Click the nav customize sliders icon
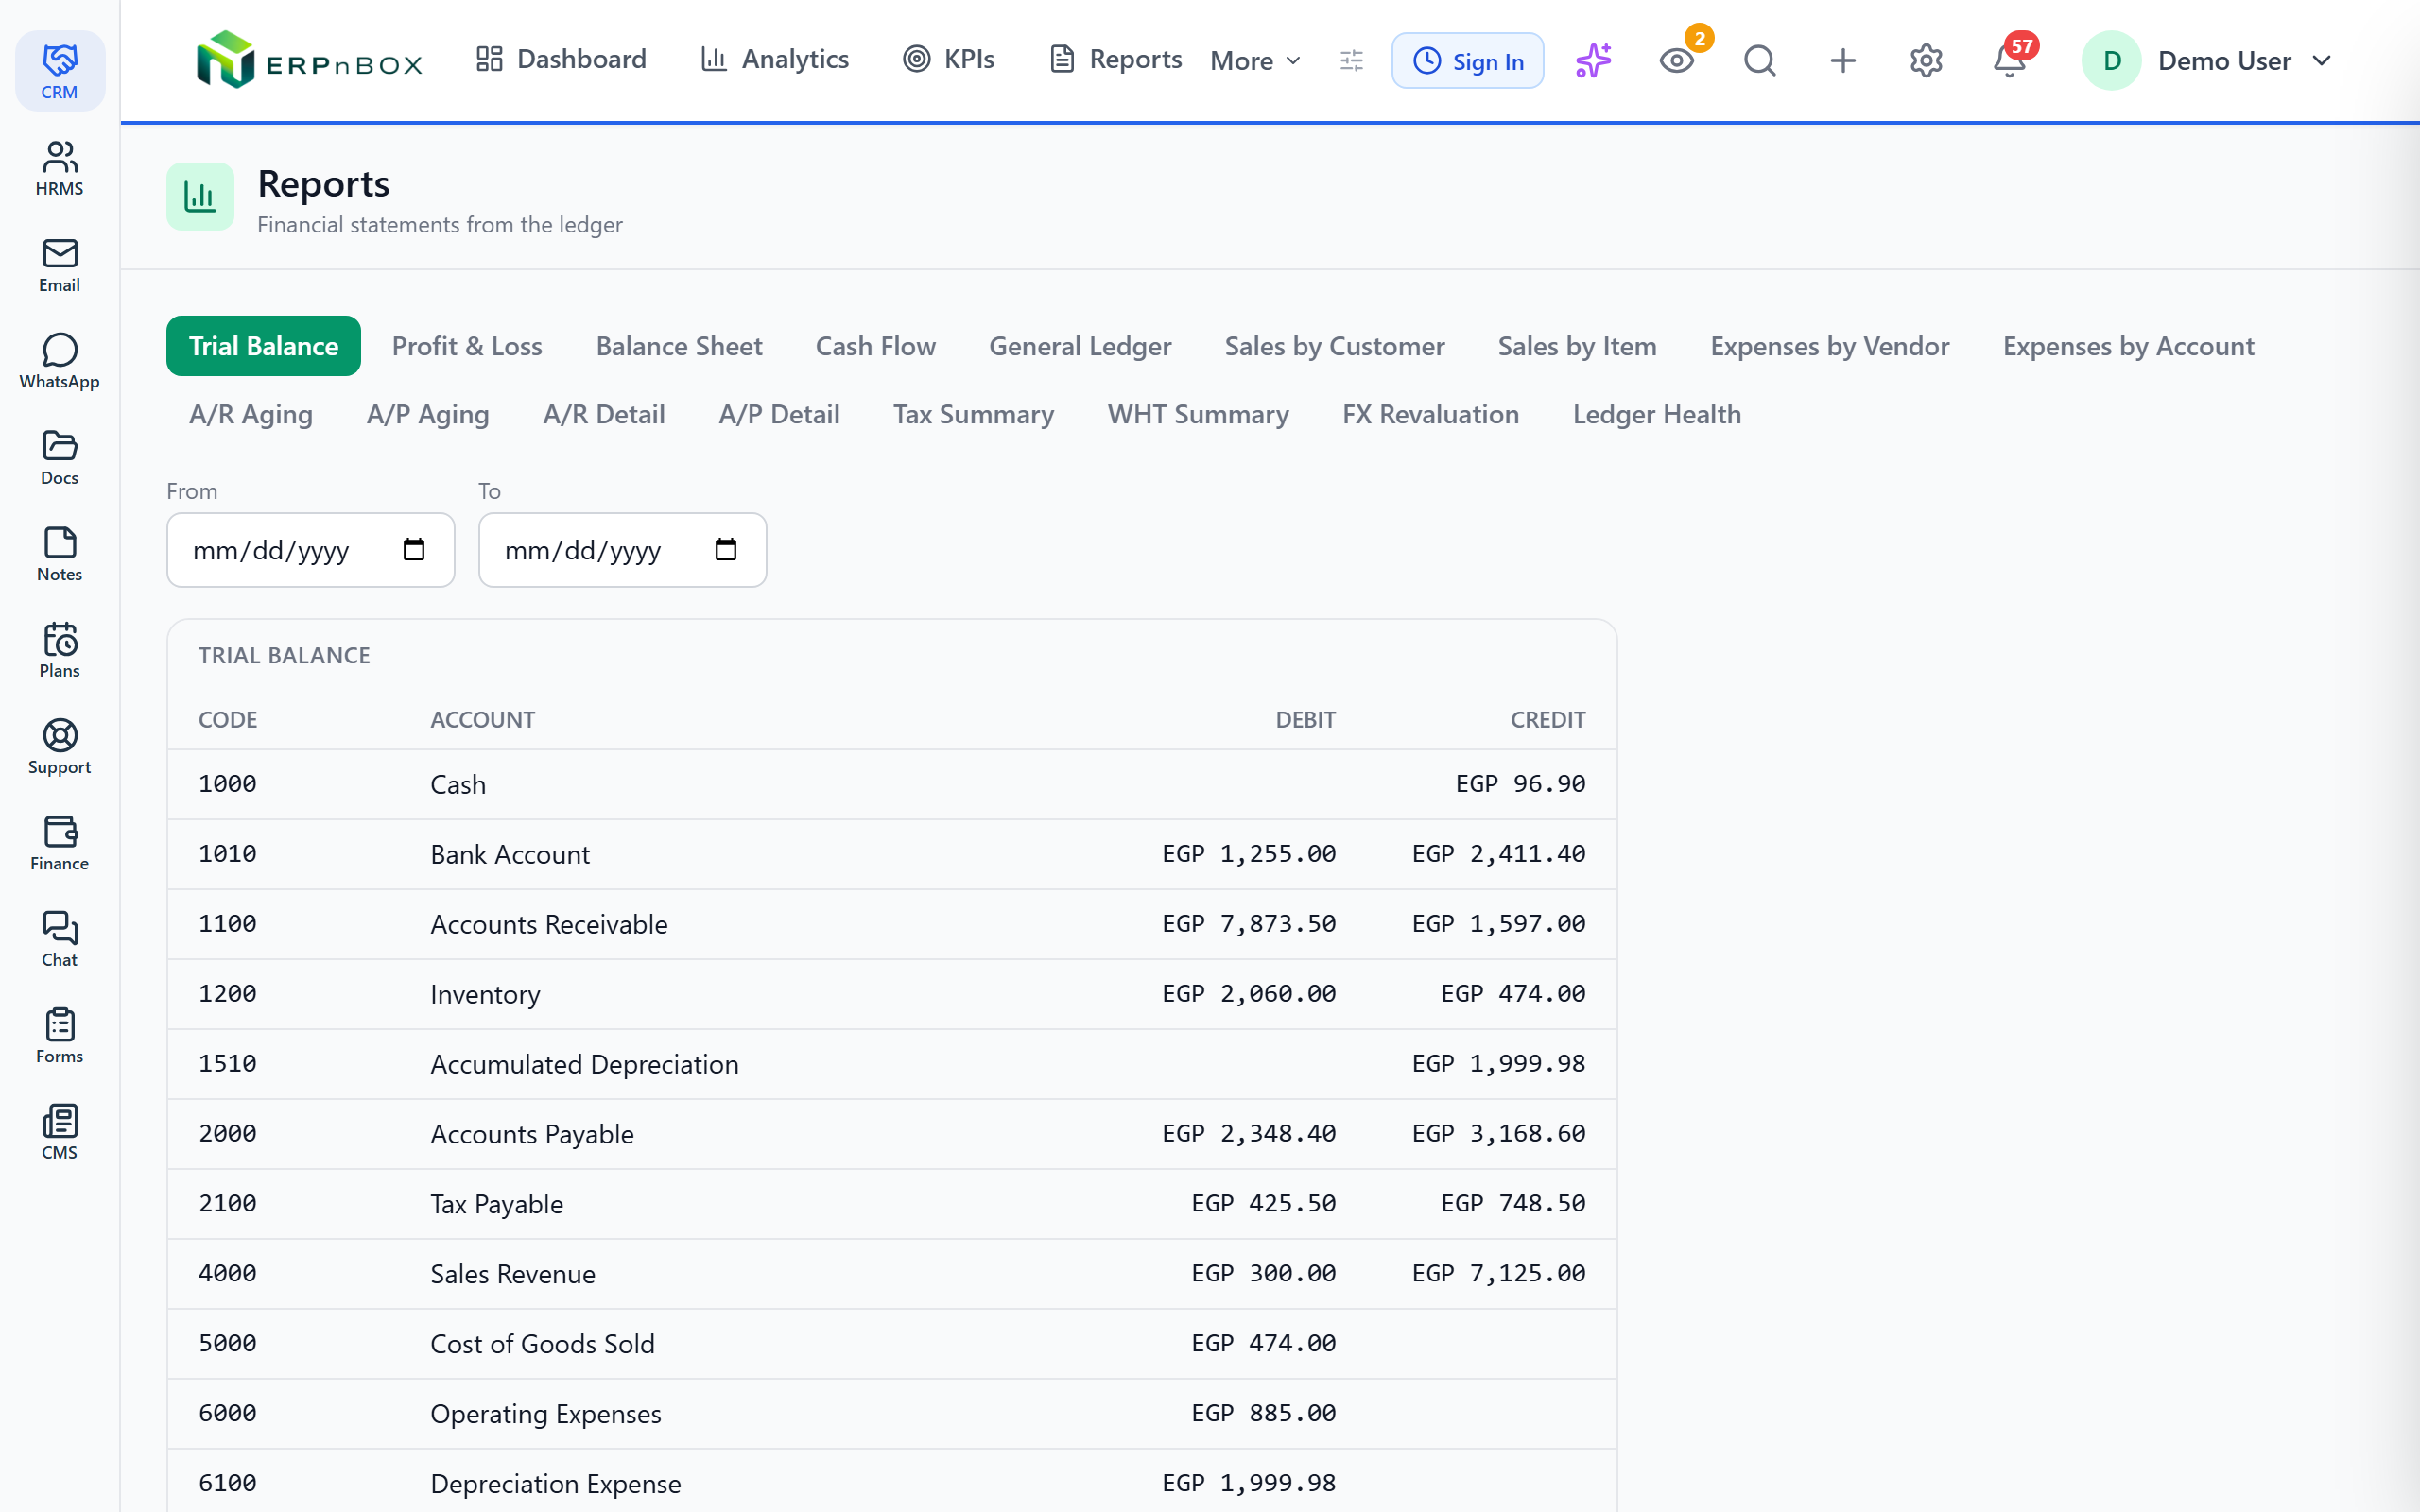Image resolution: width=2420 pixels, height=1512 pixels. pos(1351,60)
